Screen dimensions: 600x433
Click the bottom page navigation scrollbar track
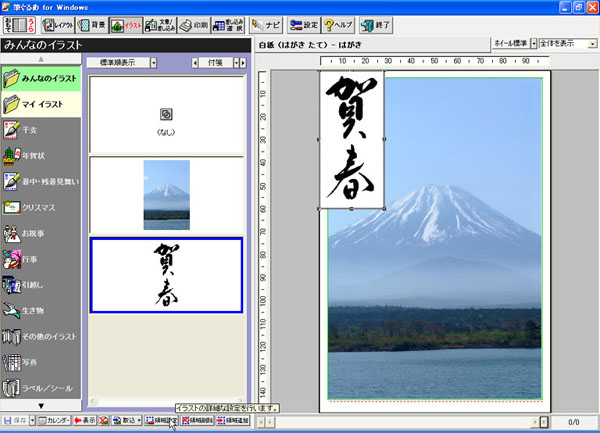click(403, 422)
